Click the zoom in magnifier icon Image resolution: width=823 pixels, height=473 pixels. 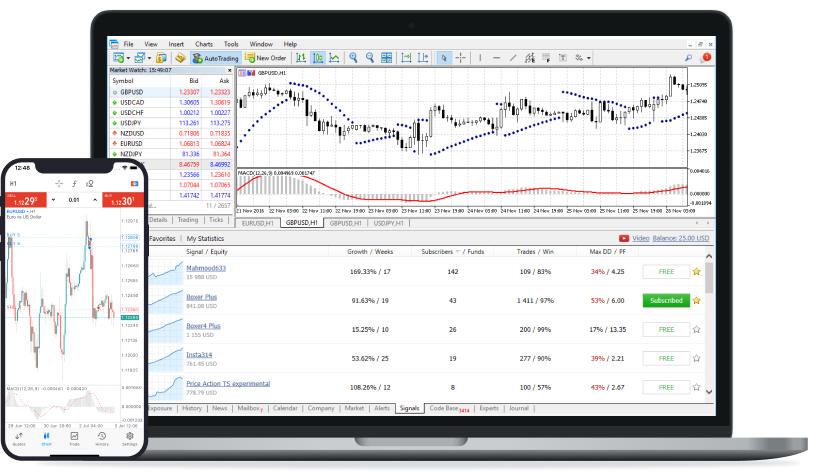coord(355,58)
